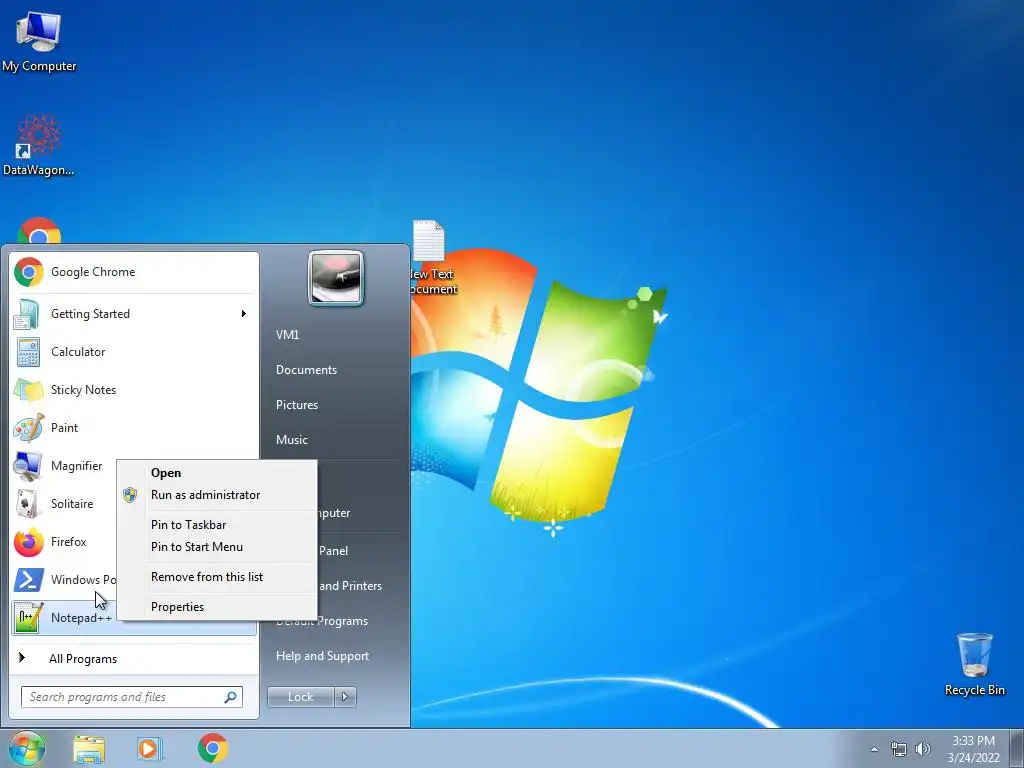Image resolution: width=1024 pixels, height=768 pixels.
Task: Open Help and Support
Action: (x=323, y=656)
